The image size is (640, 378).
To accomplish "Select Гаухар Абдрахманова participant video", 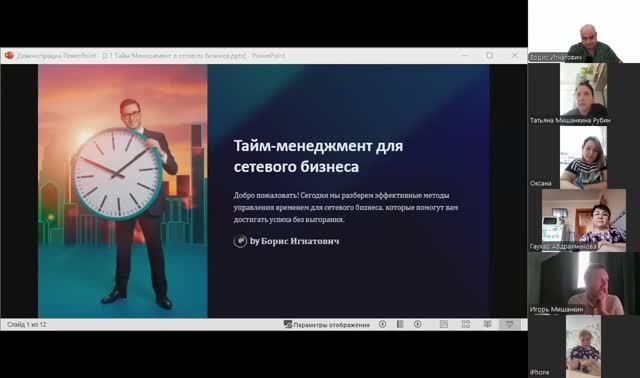I will [584, 220].
